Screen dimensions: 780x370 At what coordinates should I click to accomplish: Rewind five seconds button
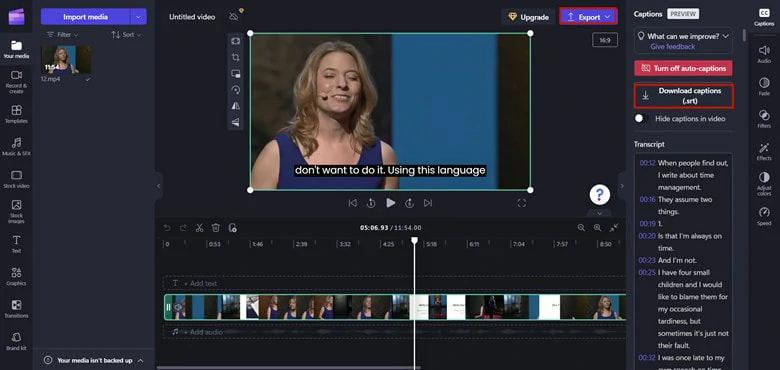pyautogui.click(x=371, y=203)
